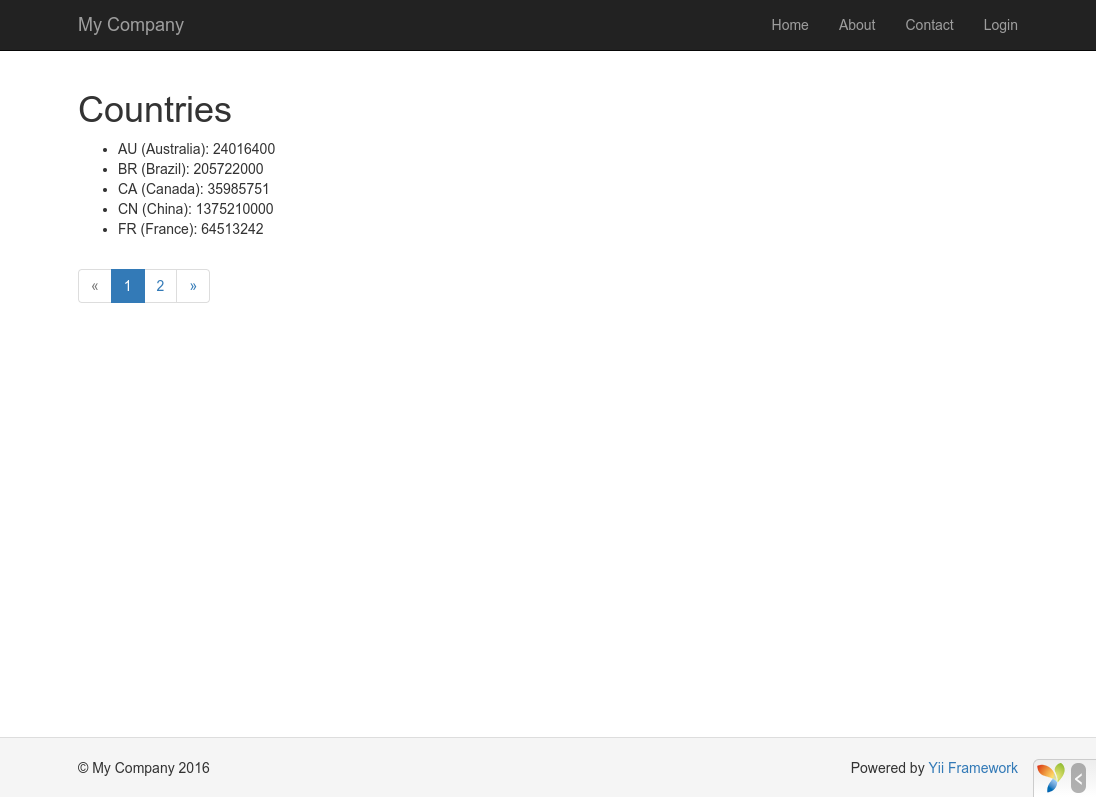
Task: Click the Countries heading
Action: (155, 110)
